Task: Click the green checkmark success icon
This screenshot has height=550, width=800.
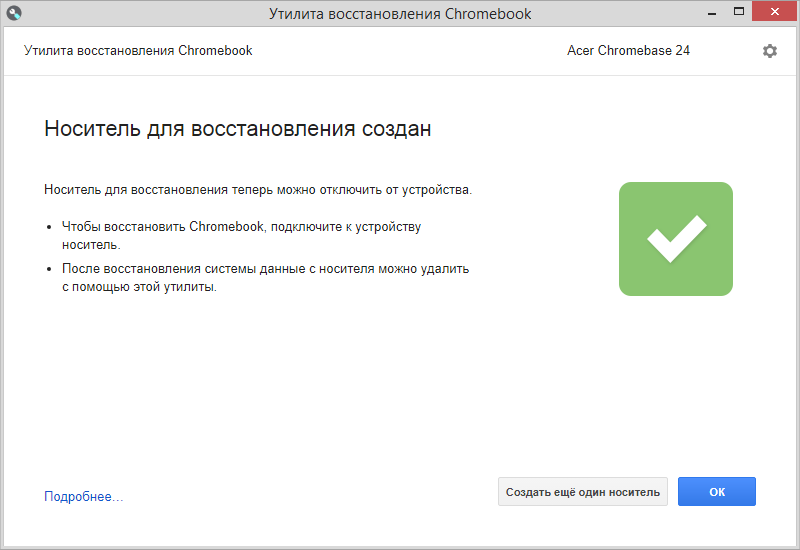Action: [676, 239]
